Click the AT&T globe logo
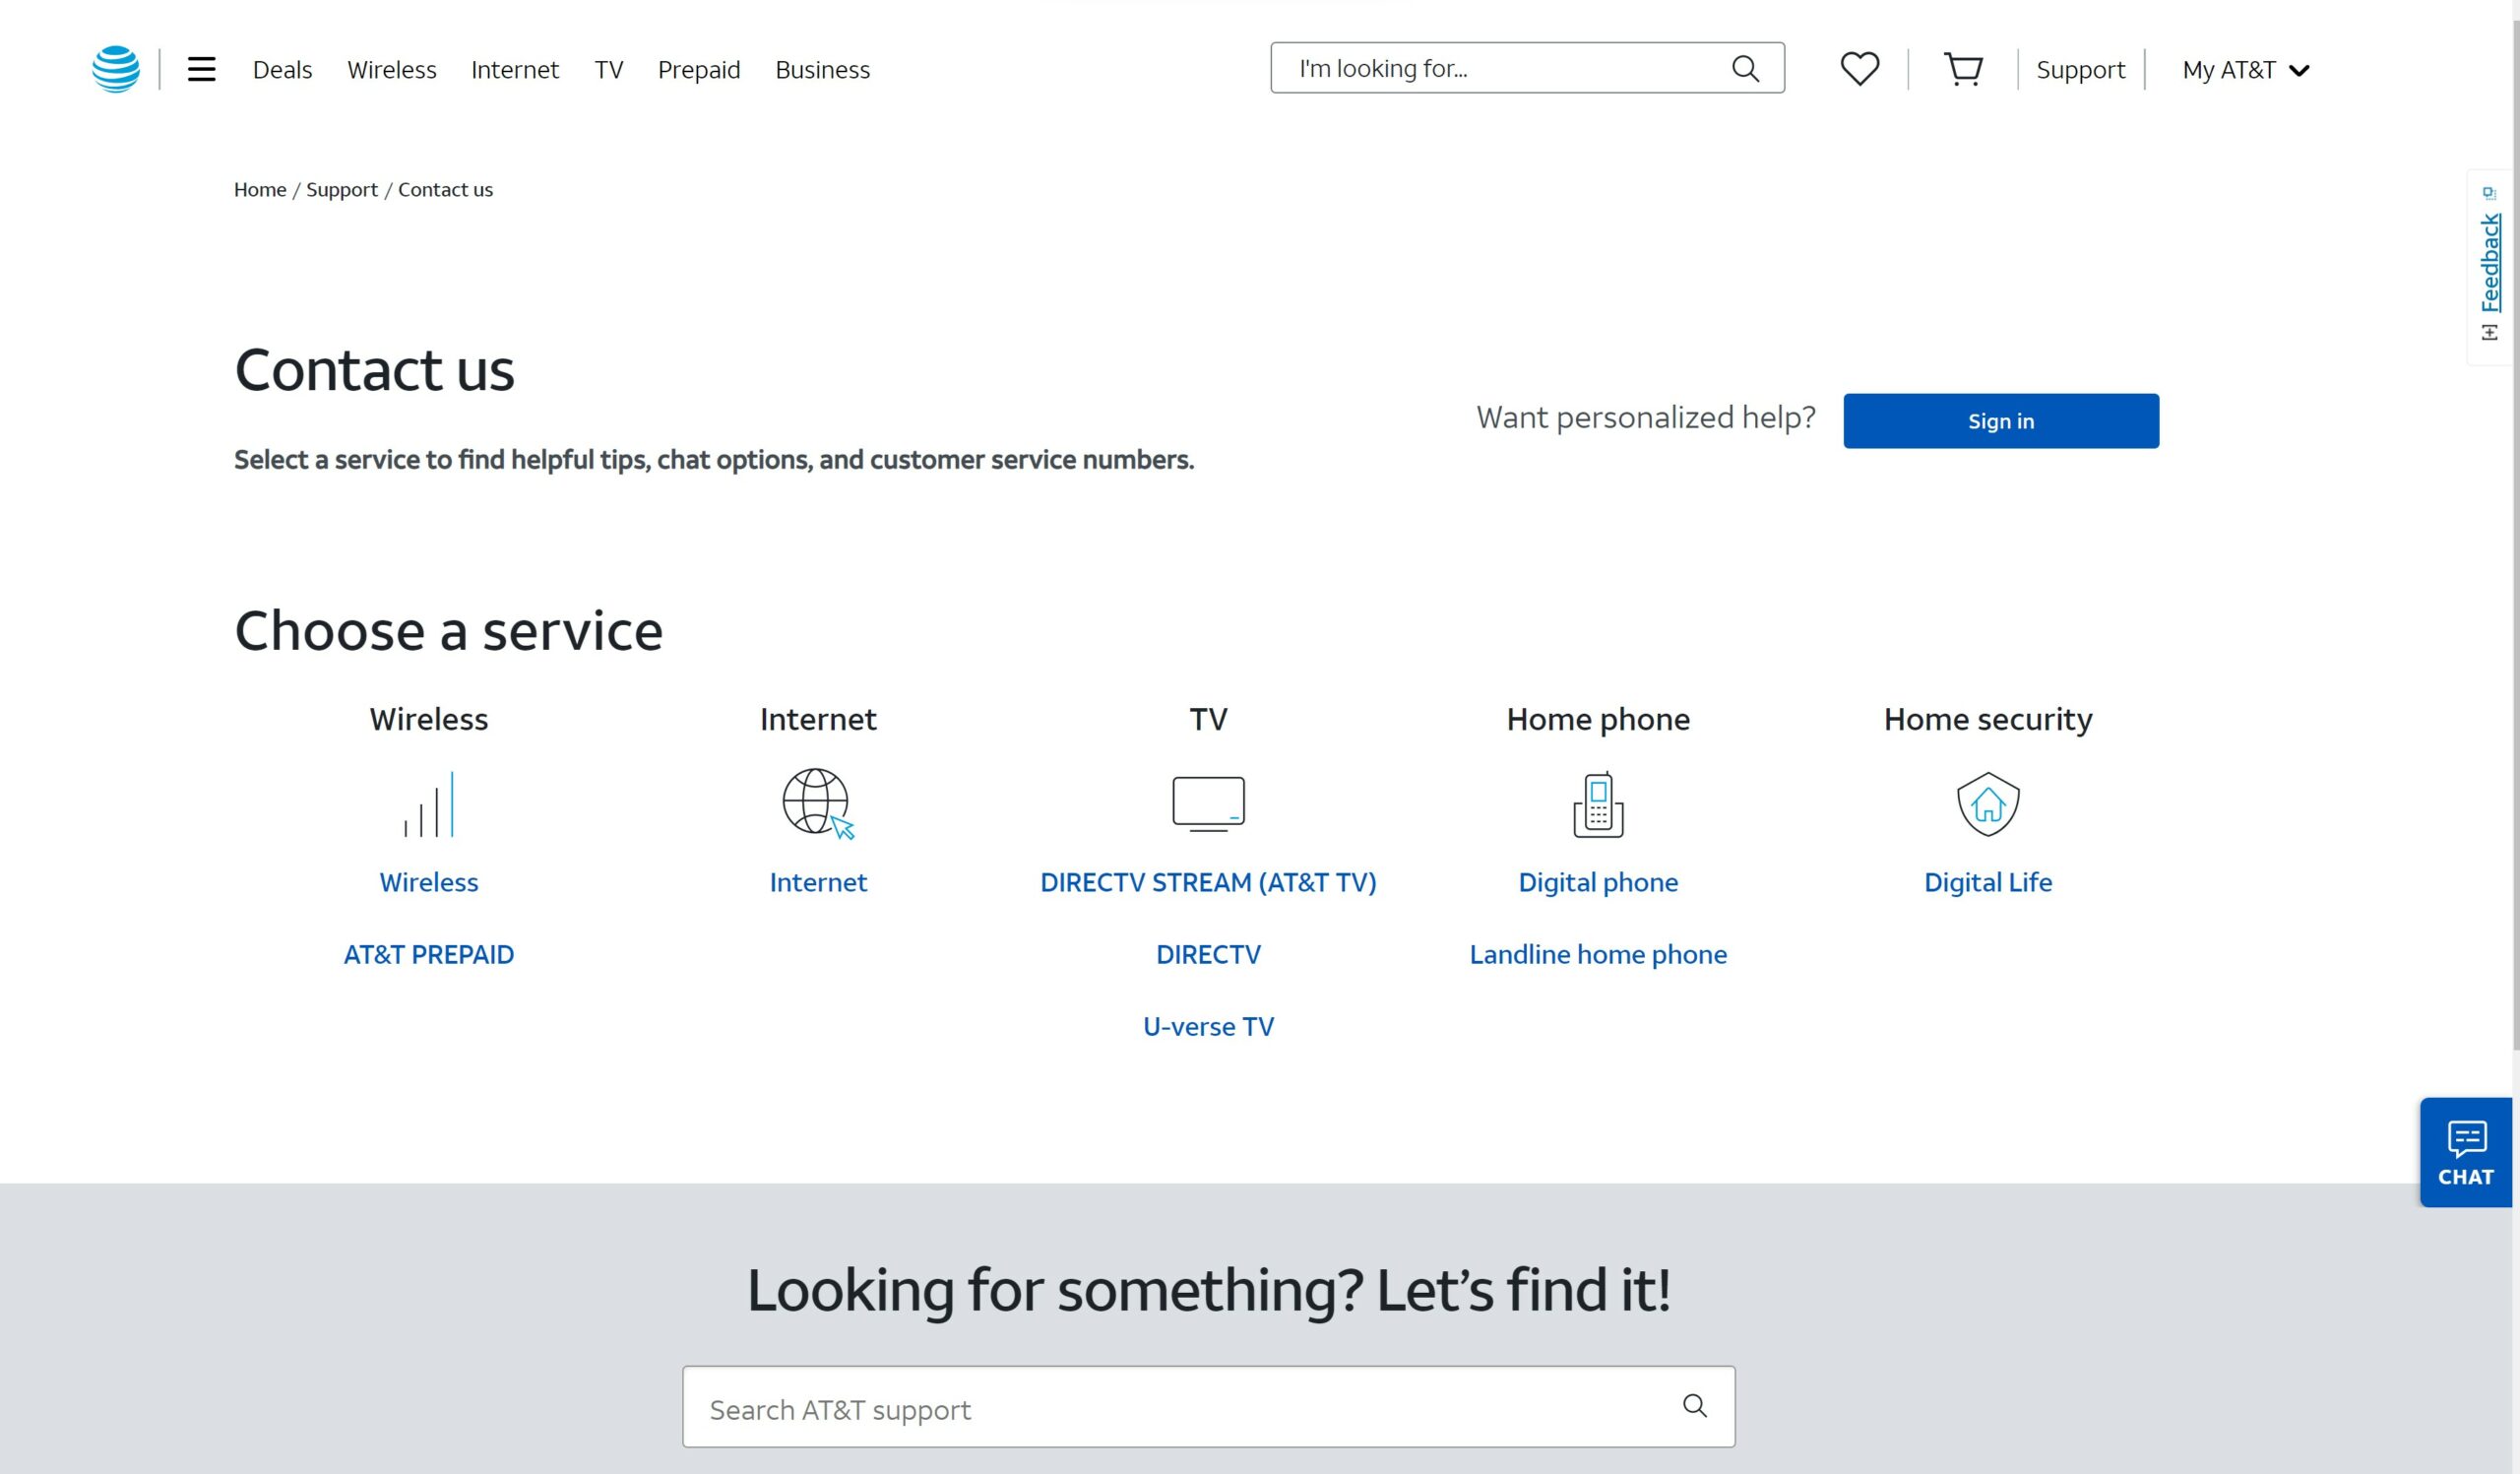 tap(116, 69)
